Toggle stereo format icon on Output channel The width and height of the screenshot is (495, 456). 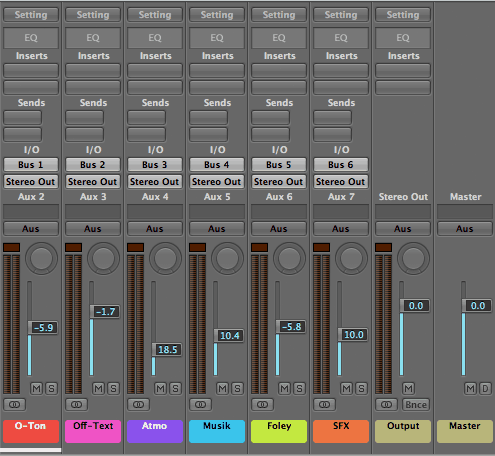(386, 405)
